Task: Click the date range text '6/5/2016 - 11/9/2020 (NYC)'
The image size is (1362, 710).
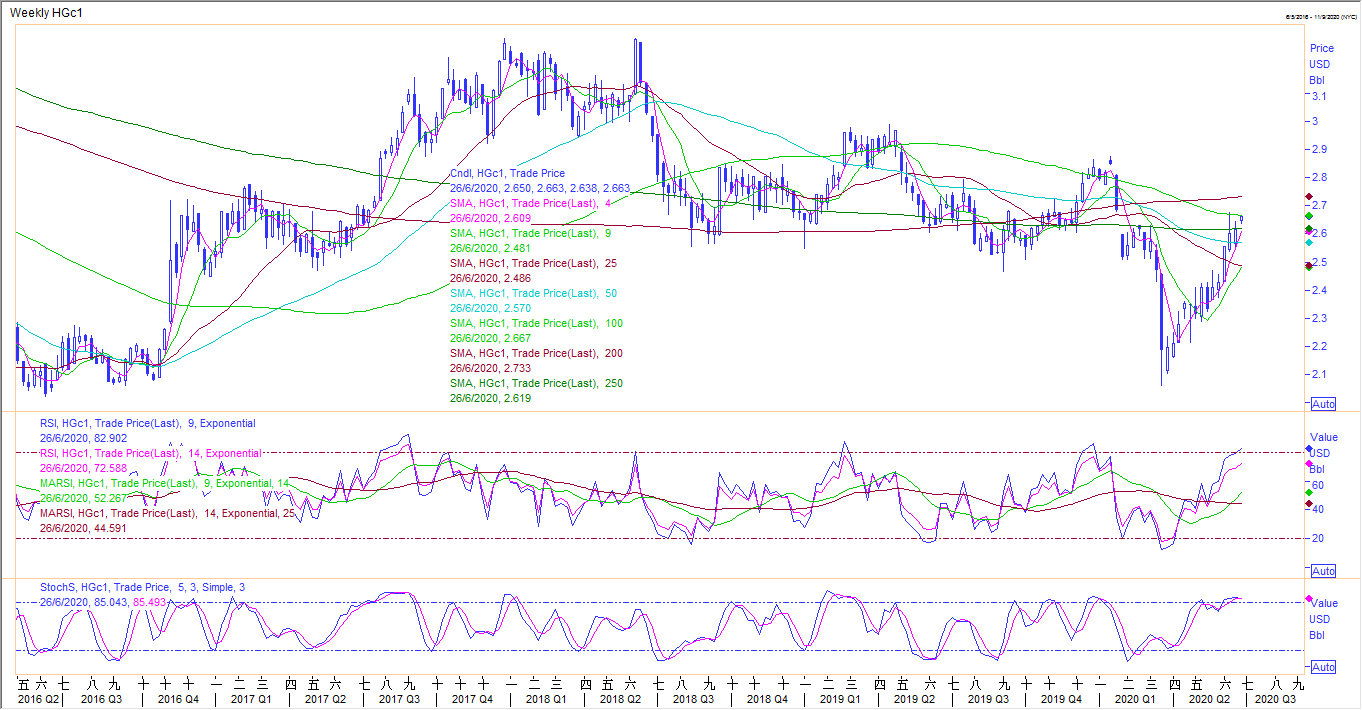Action: tap(1319, 18)
